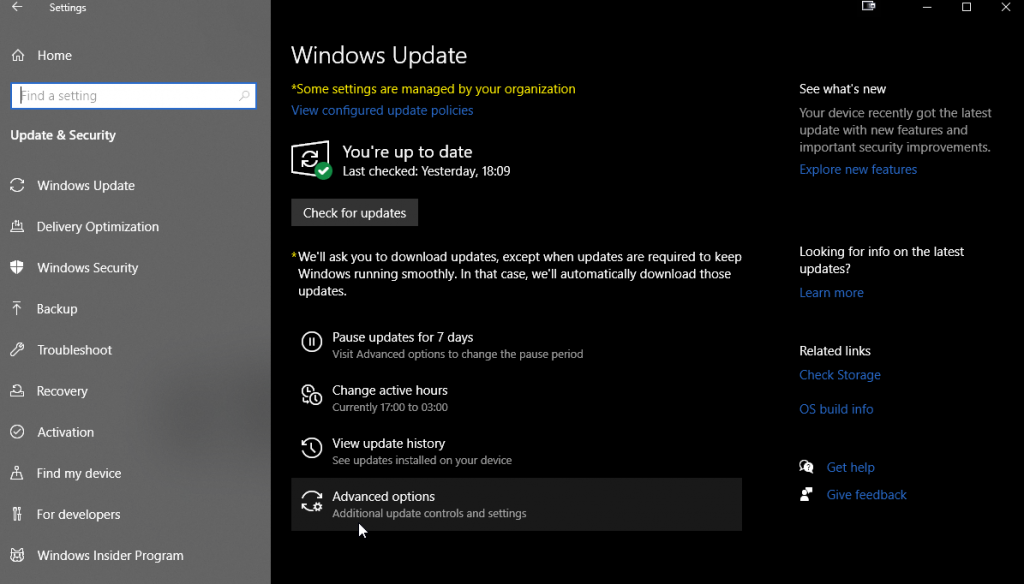Click the Windows Update page title

[x=379, y=56]
